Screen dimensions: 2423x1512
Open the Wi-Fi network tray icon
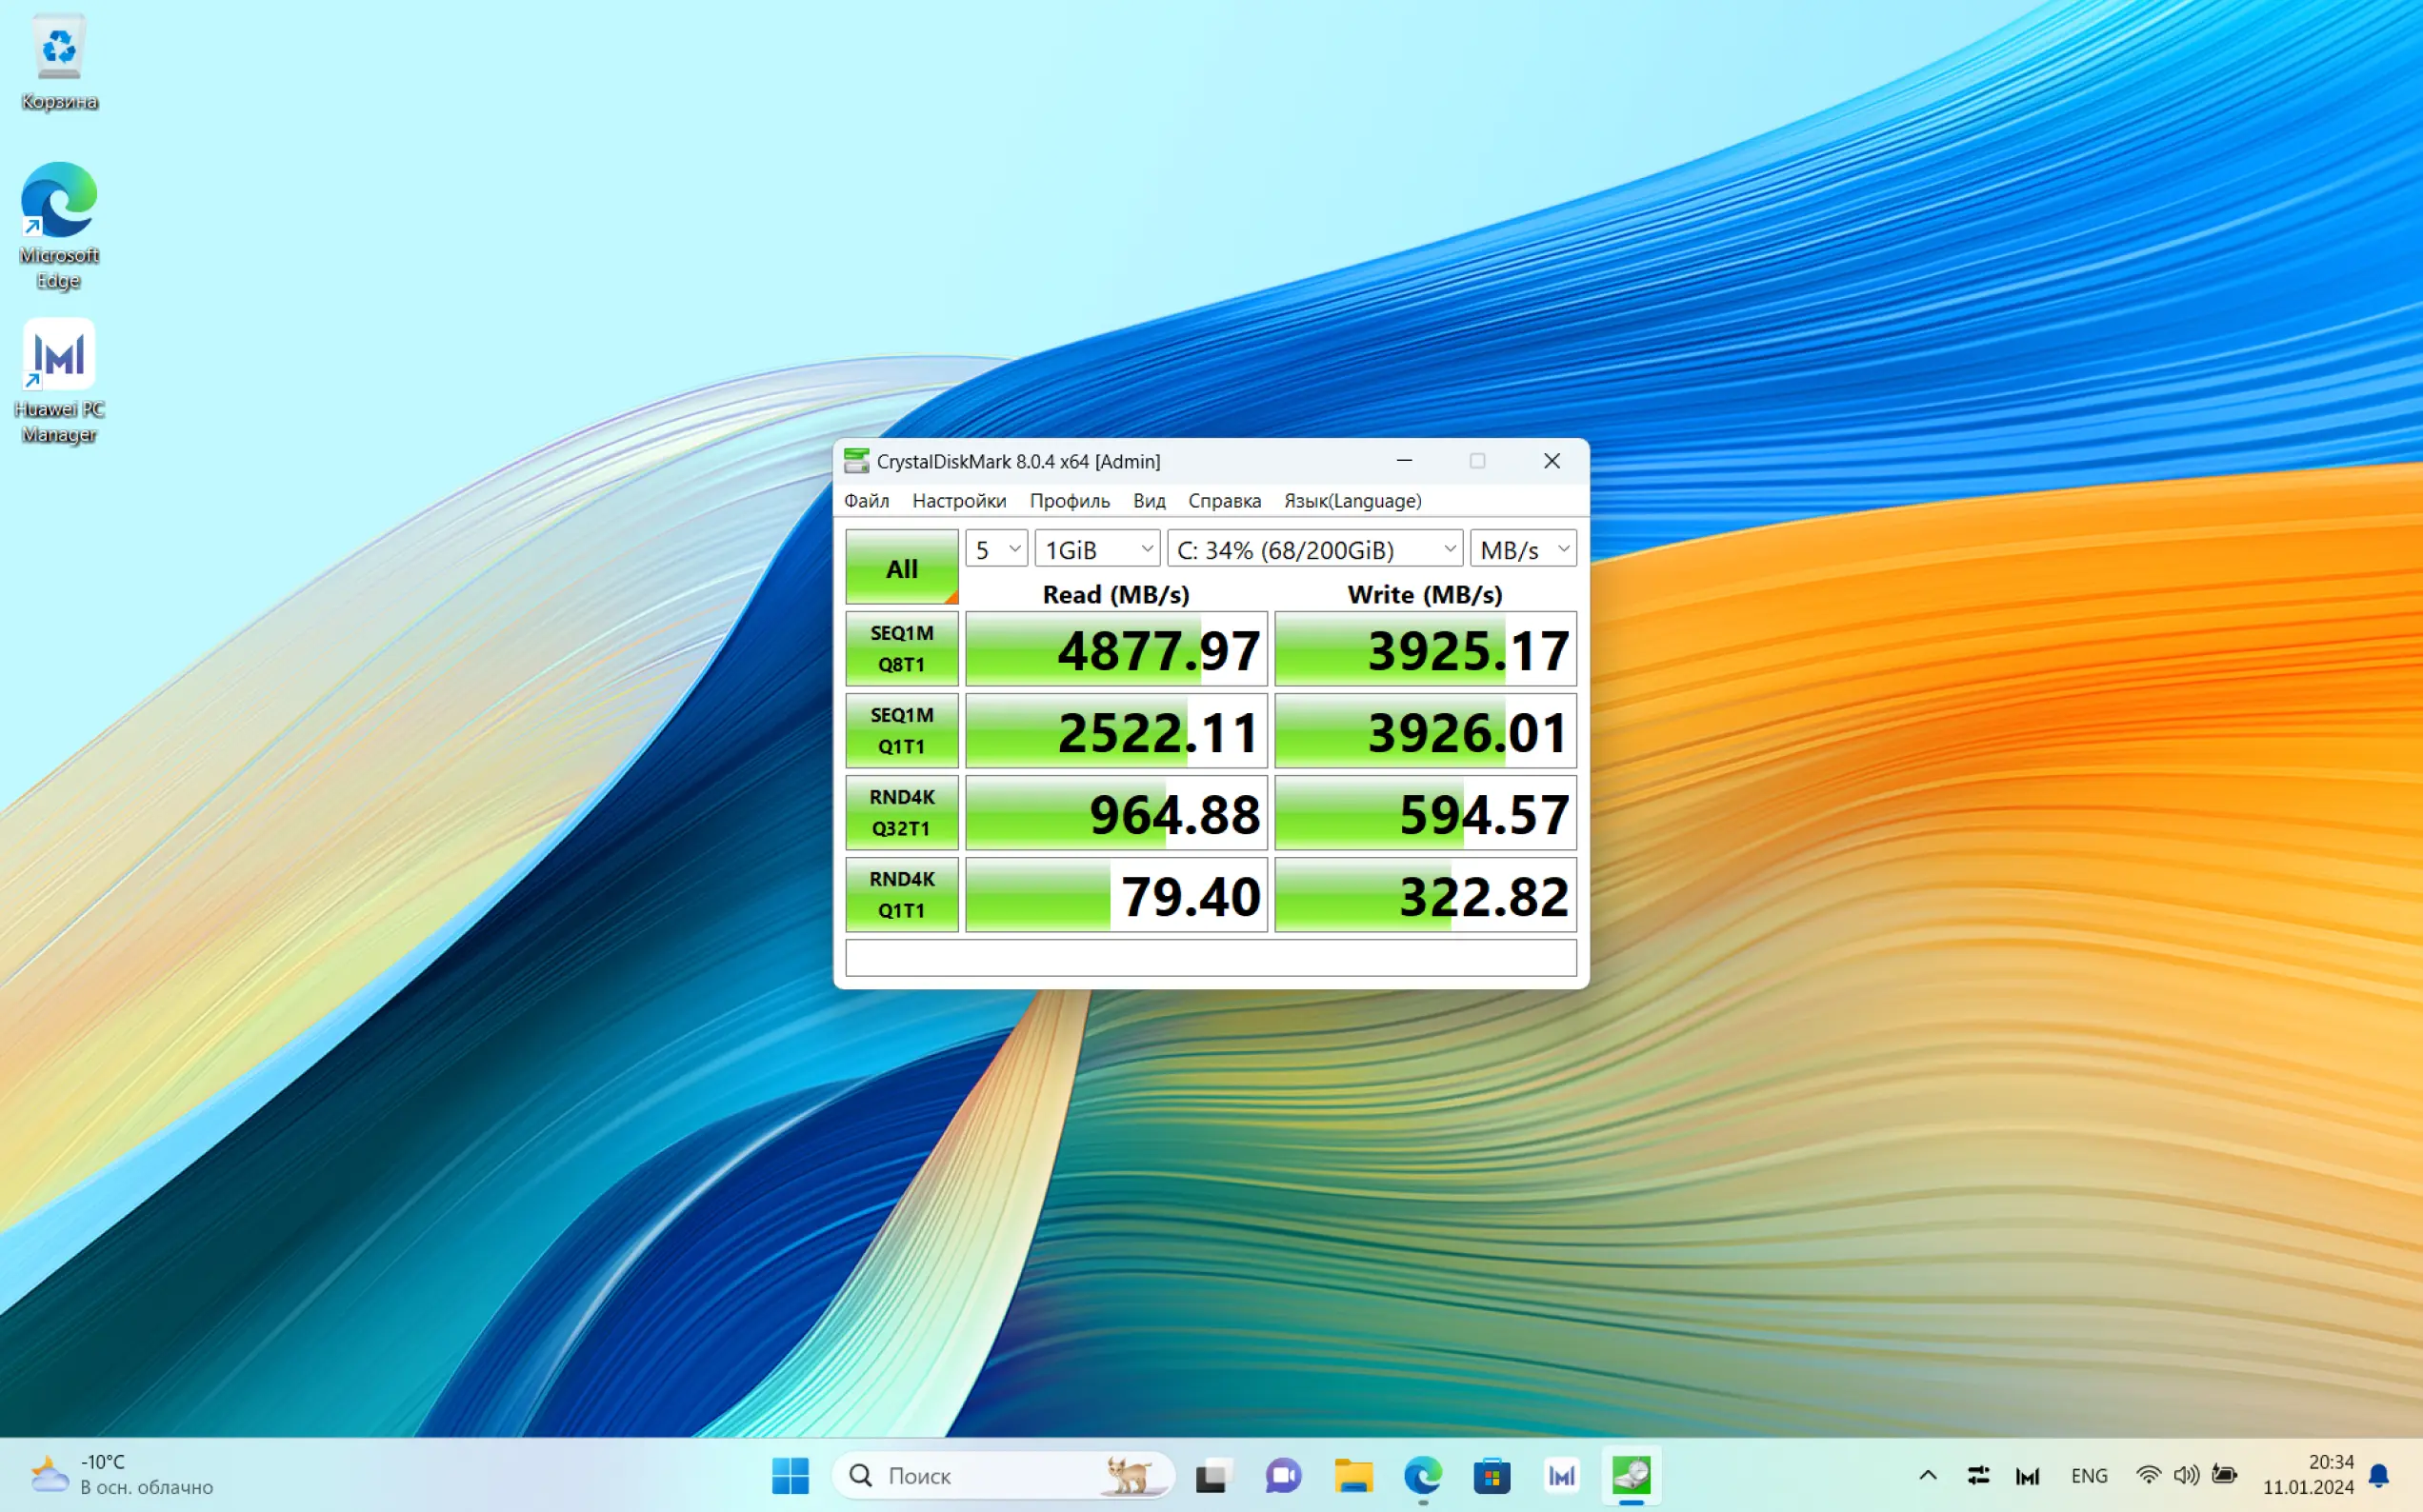pos(2147,1475)
